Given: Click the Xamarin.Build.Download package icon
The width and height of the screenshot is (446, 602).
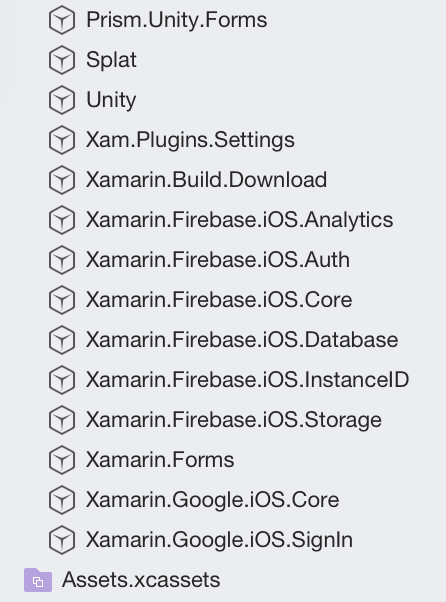Looking at the screenshot, I should pos(61,180).
